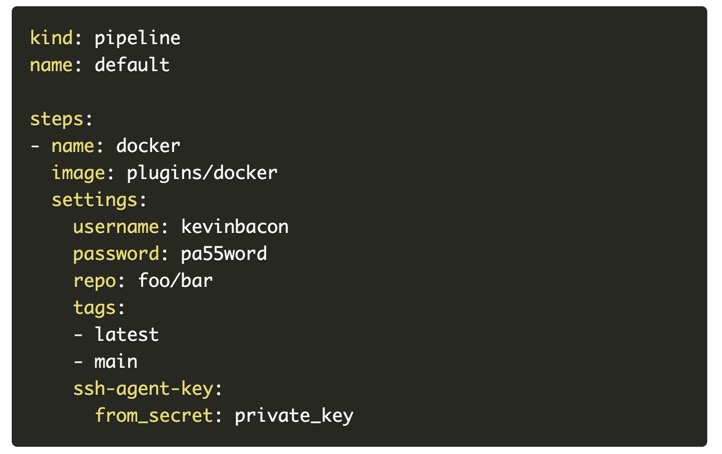This screenshot has height=454, width=722.
Task: Click the 'image' key
Action: [78, 173]
